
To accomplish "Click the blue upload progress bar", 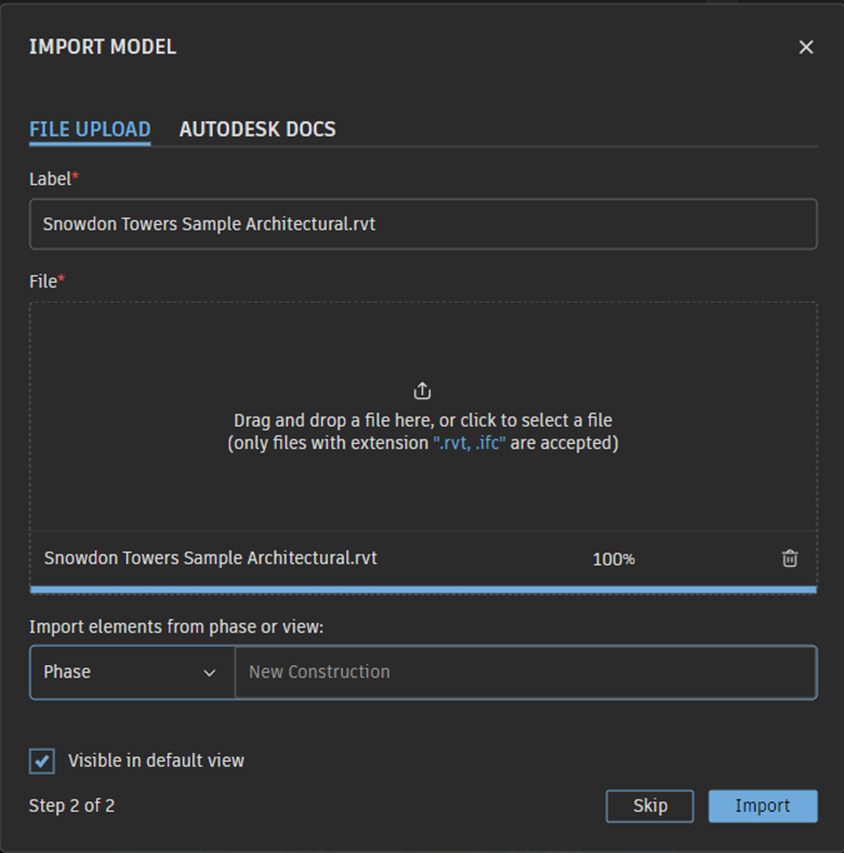I will pos(423,589).
